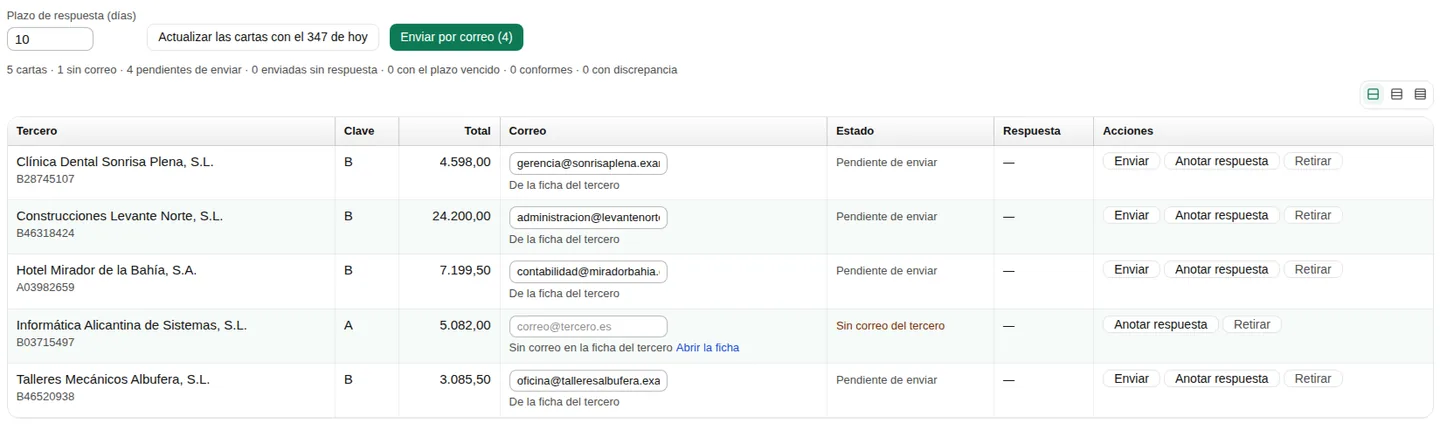Click 'Sin correo en la ficha del tercero' note
Screen dimensions: 1440x424
(591, 347)
